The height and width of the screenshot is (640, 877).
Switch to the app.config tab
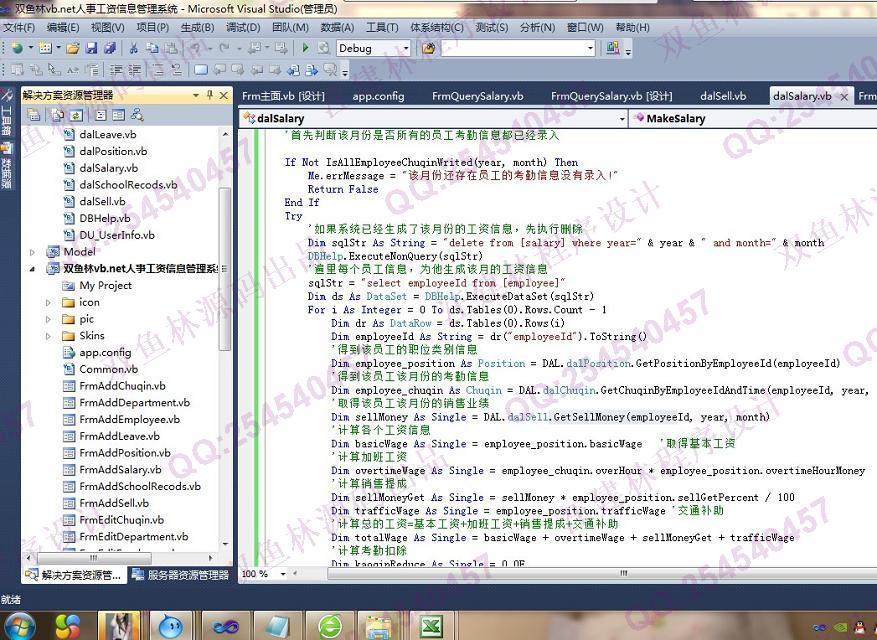(x=378, y=96)
